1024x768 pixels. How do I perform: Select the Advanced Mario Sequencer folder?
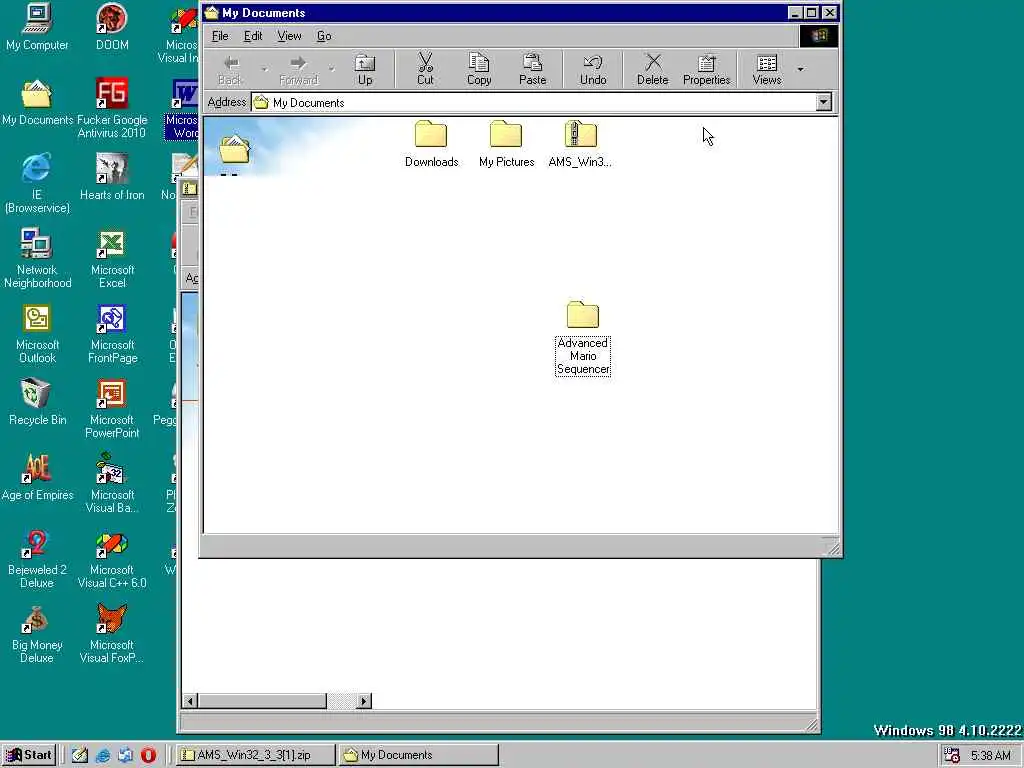click(583, 338)
